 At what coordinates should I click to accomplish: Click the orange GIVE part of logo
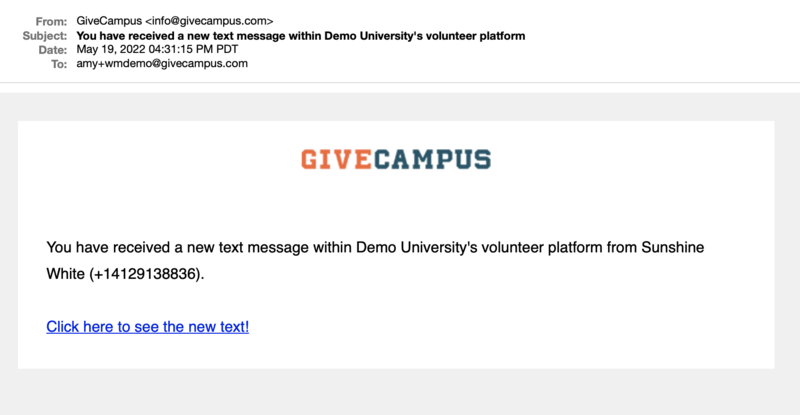336,159
